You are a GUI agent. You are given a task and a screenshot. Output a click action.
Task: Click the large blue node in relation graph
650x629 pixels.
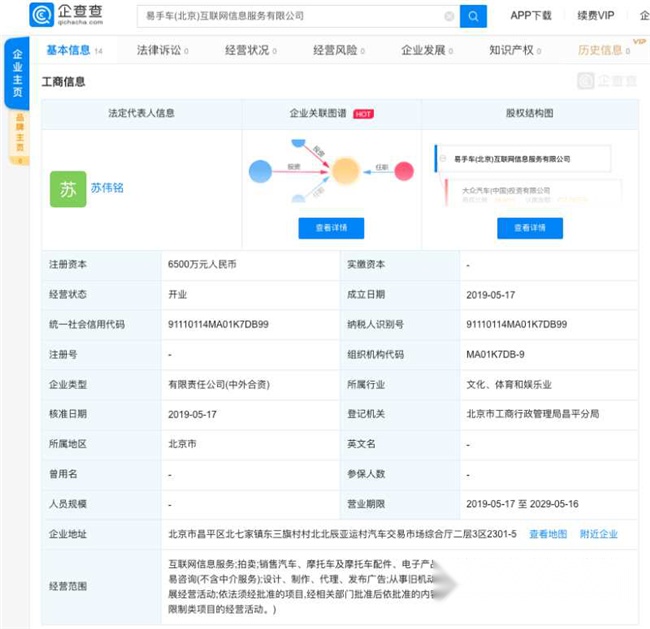pyautogui.click(x=260, y=171)
